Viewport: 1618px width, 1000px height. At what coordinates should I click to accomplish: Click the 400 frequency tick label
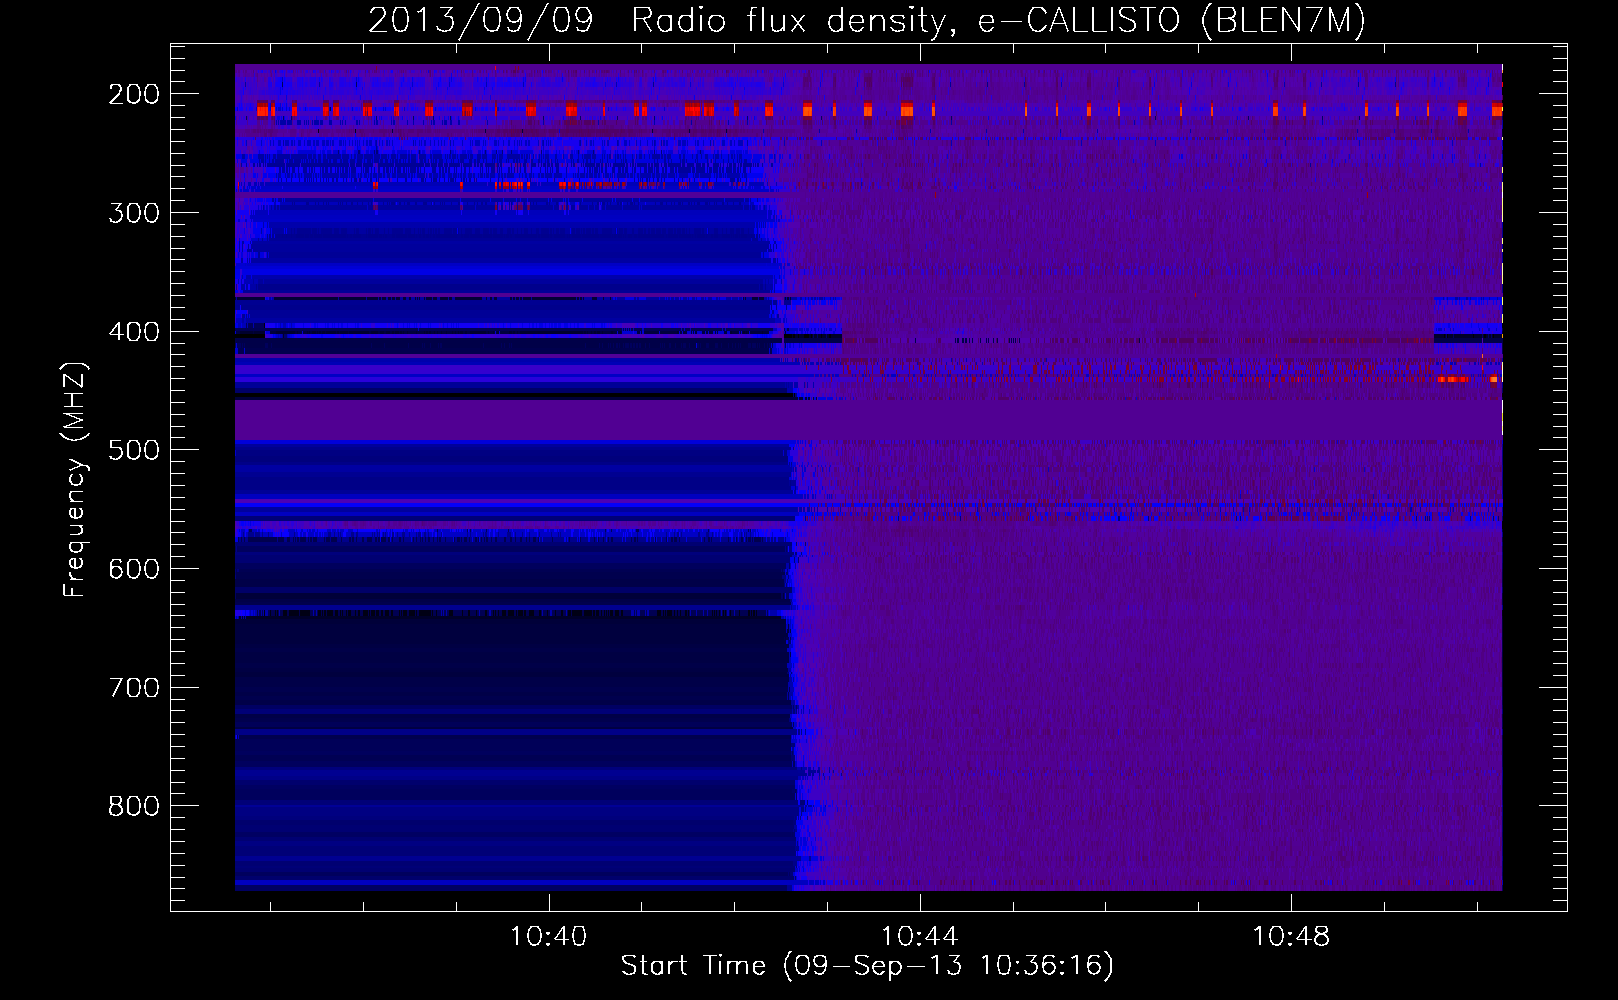134,332
